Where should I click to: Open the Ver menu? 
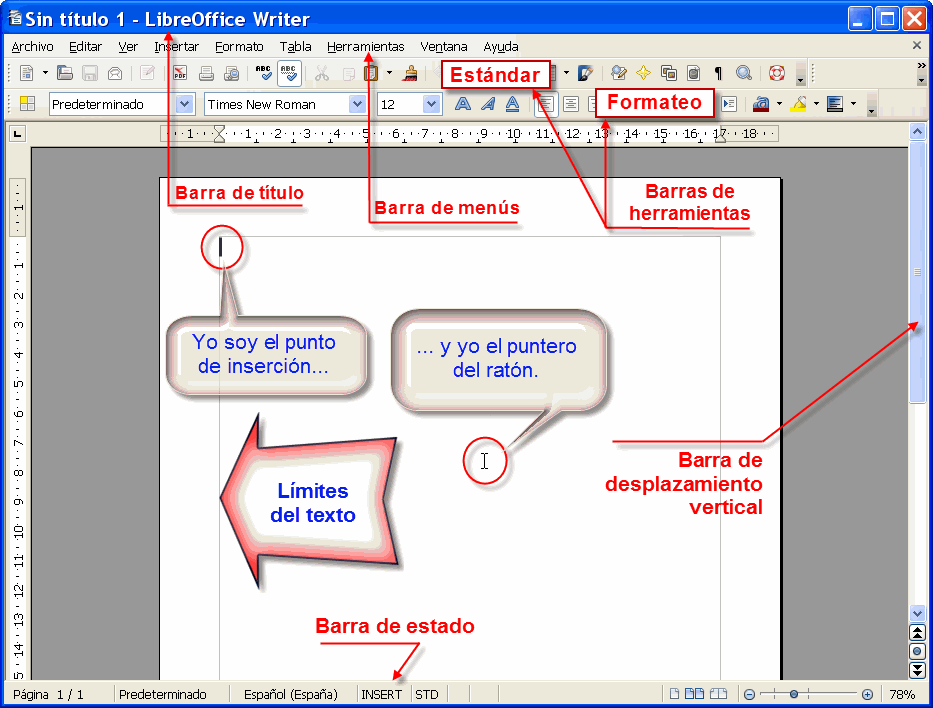(127, 46)
